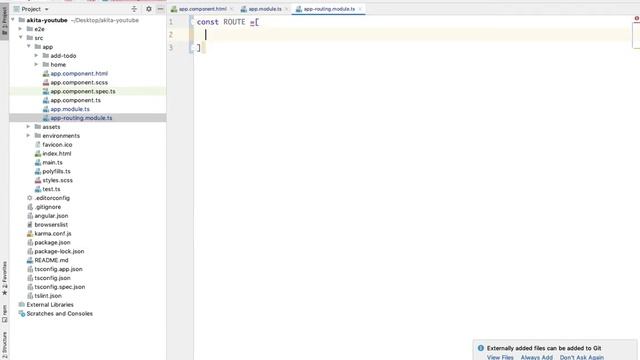The image size is (640, 360).
Task: Click the index.html file icon
Action: click(x=38, y=153)
